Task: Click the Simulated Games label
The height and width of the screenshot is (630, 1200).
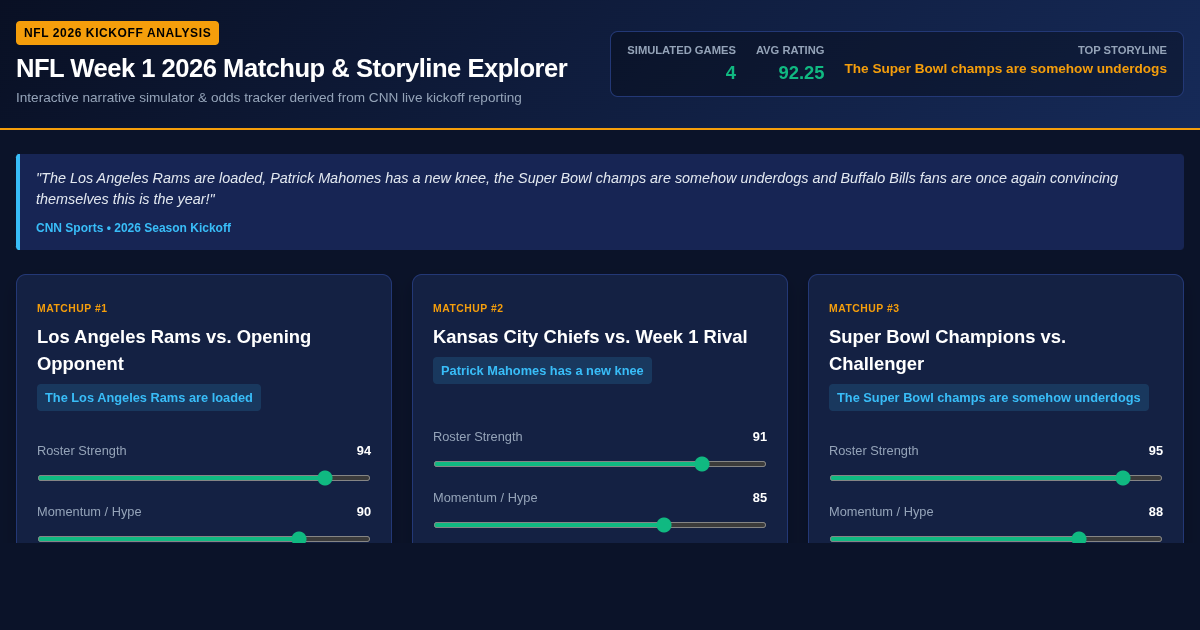Action: point(681,50)
